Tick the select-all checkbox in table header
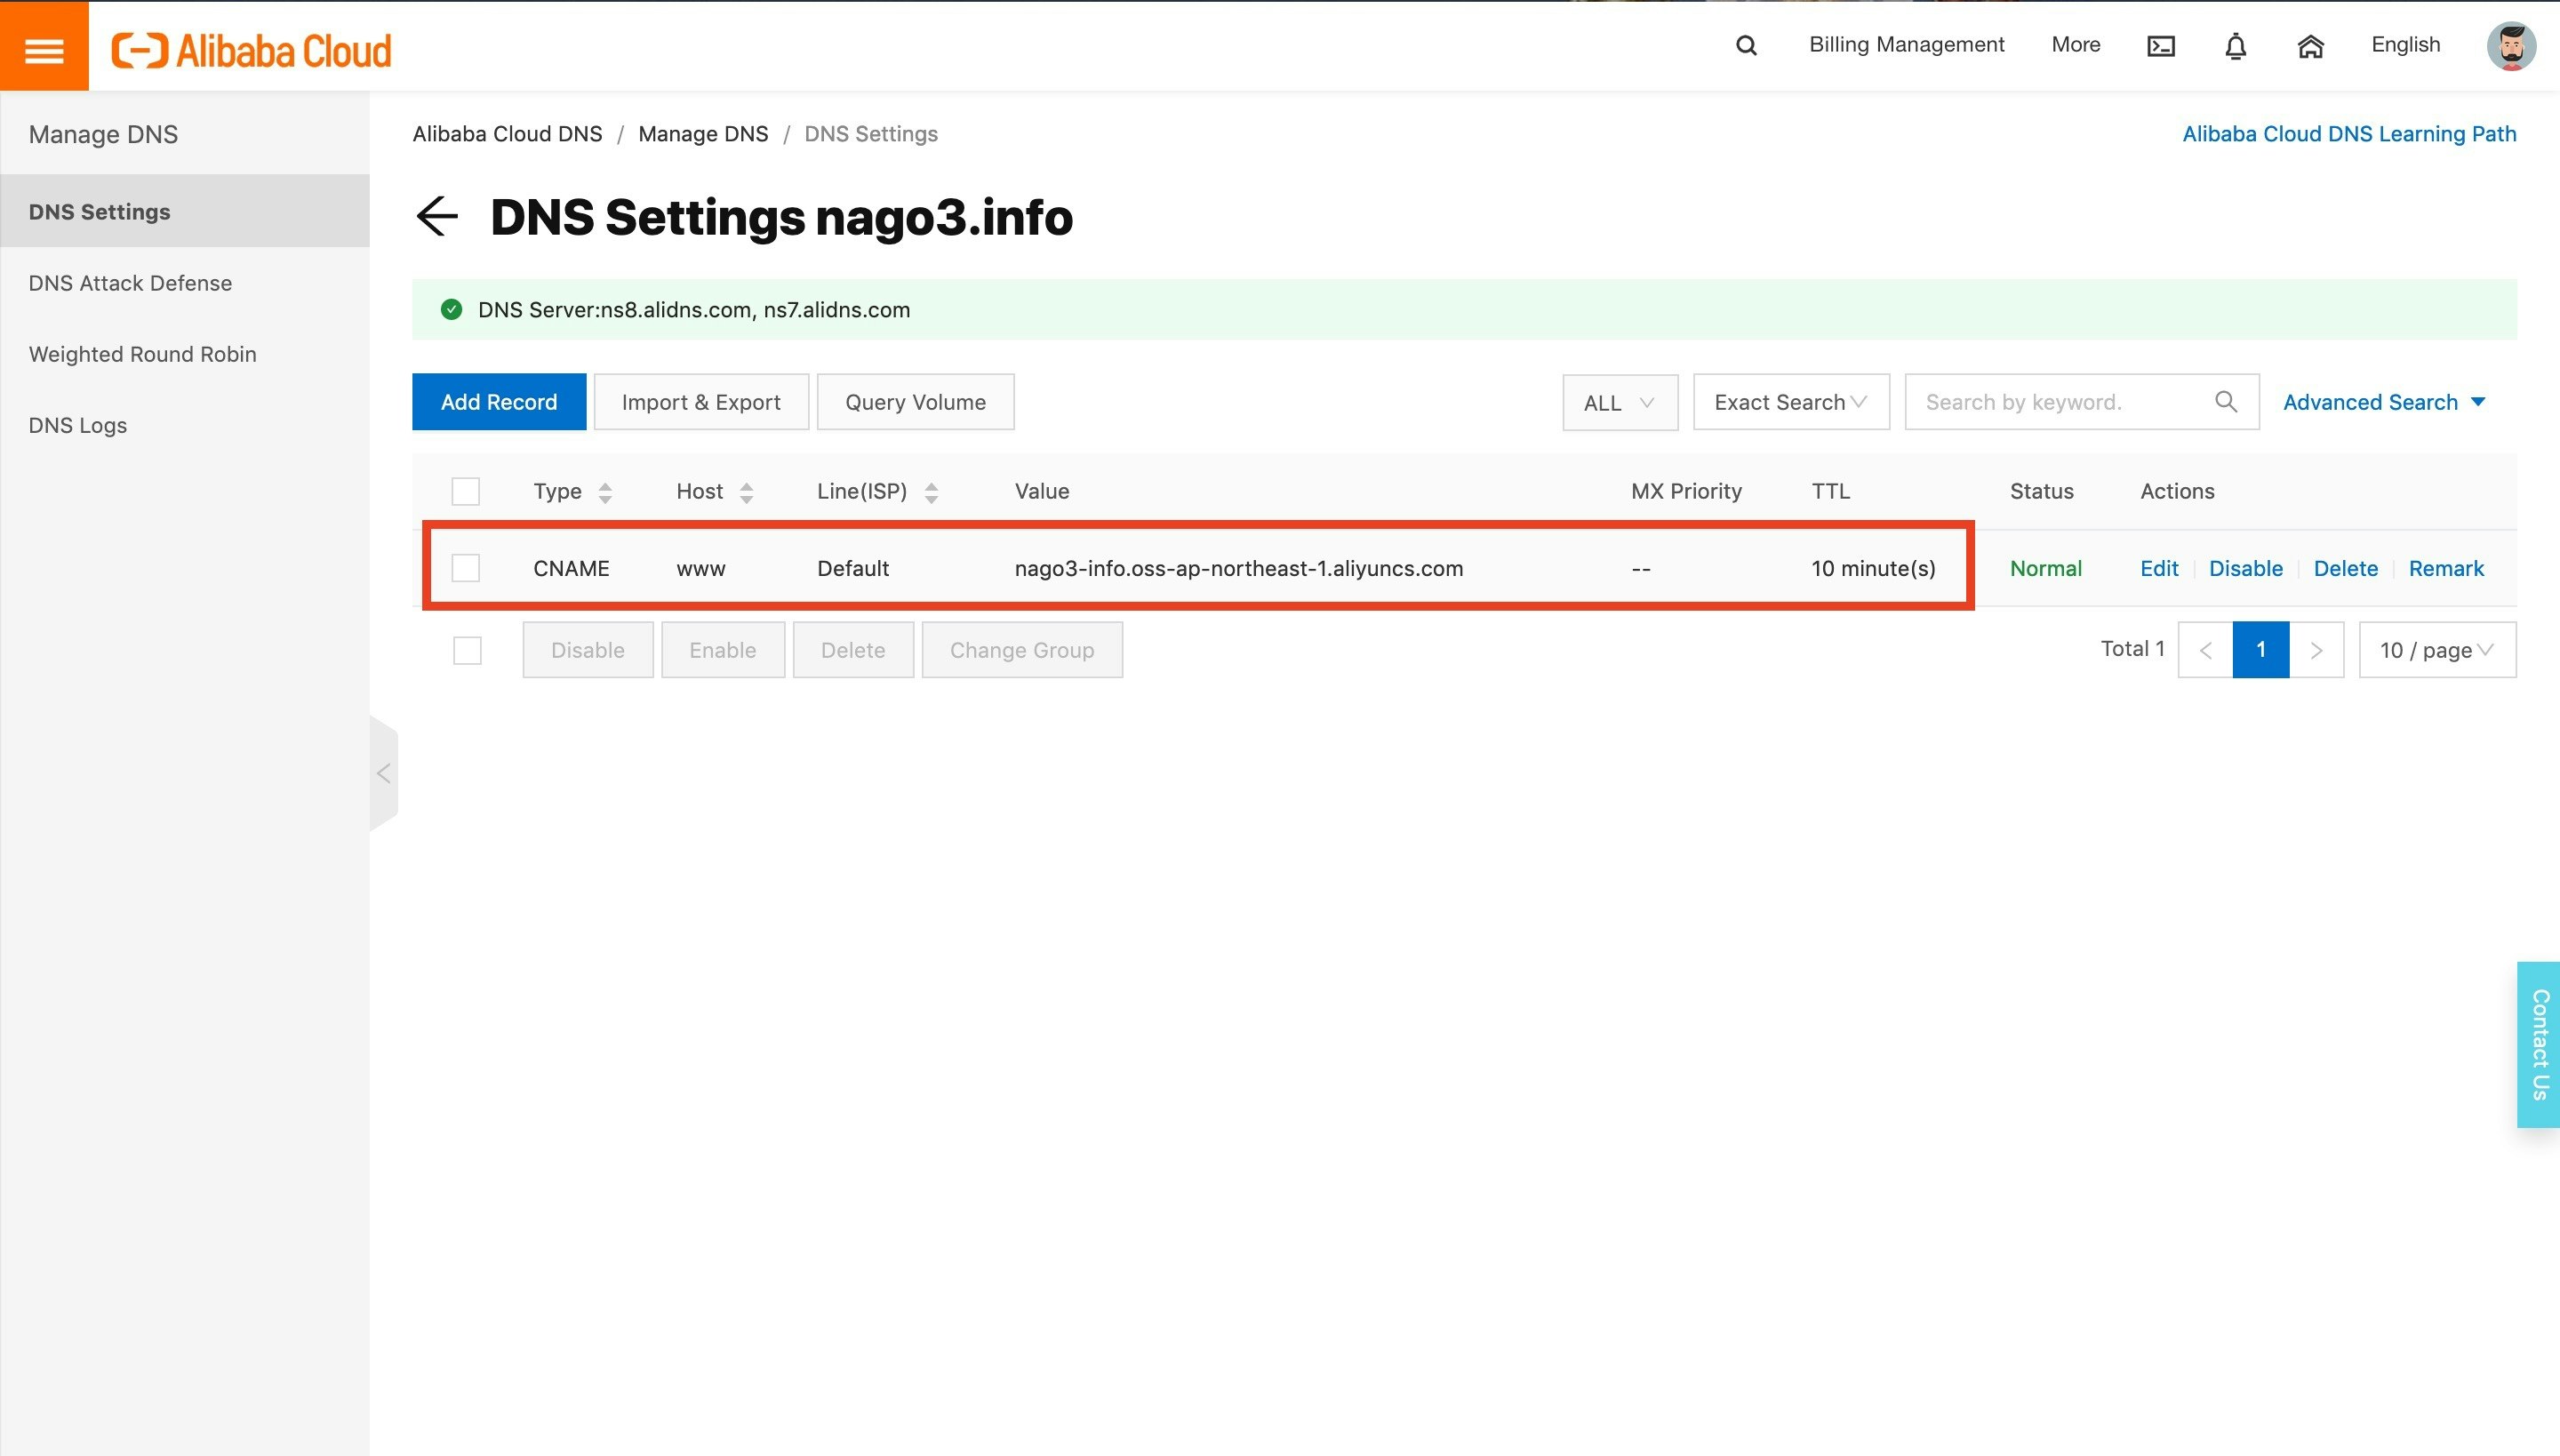This screenshot has height=1456, width=2560. 466,491
